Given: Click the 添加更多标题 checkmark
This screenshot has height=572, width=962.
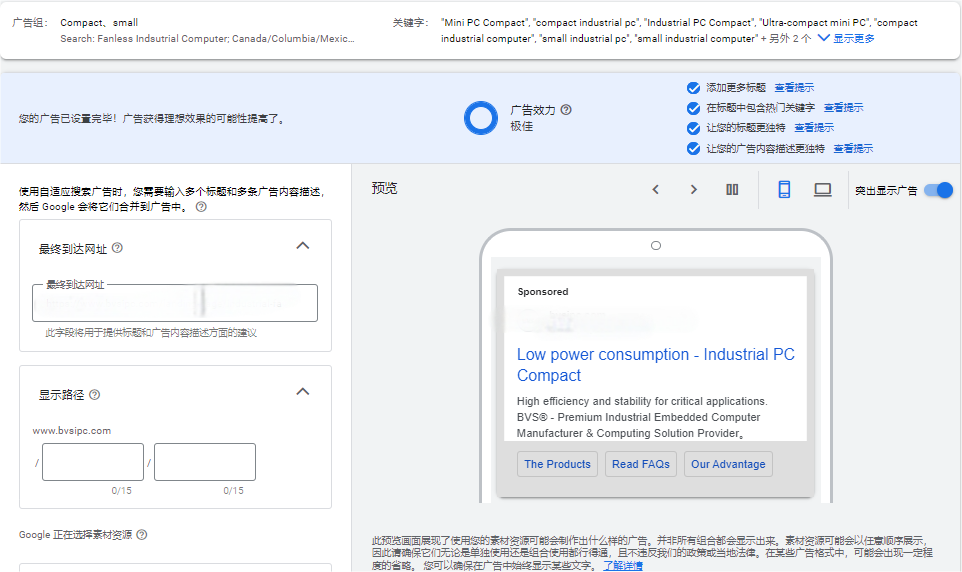Looking at the screenshot, I should [694, 88].
